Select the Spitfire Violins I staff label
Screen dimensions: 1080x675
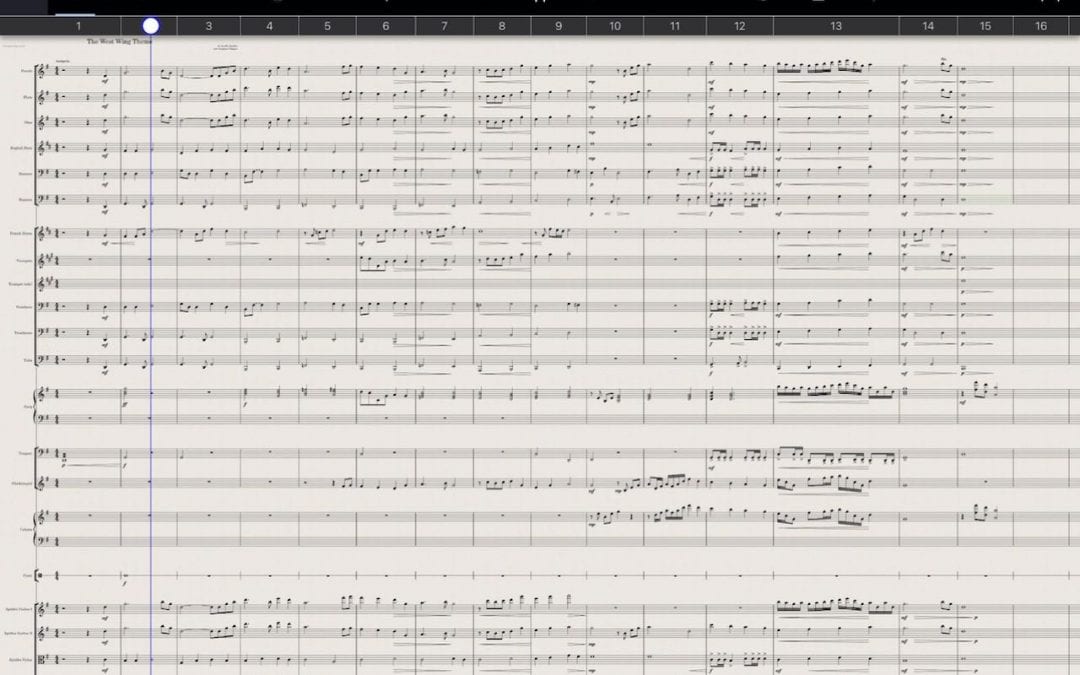[x=19, y=610]
